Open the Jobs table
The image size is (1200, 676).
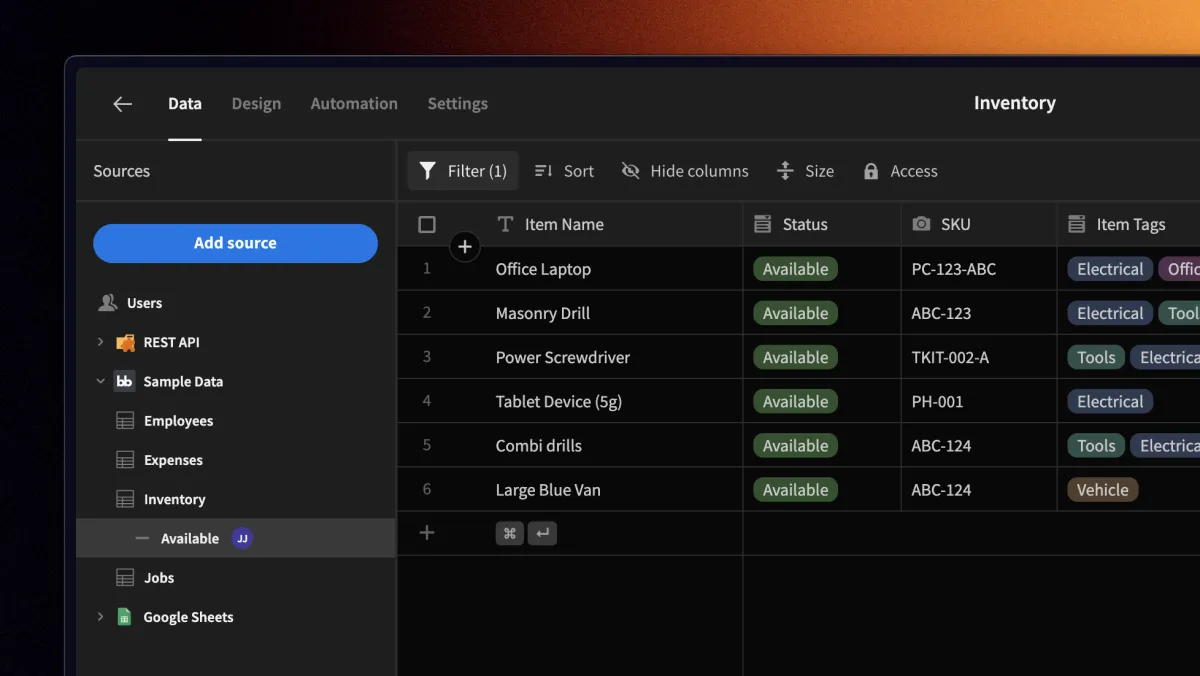click(159, 577)
